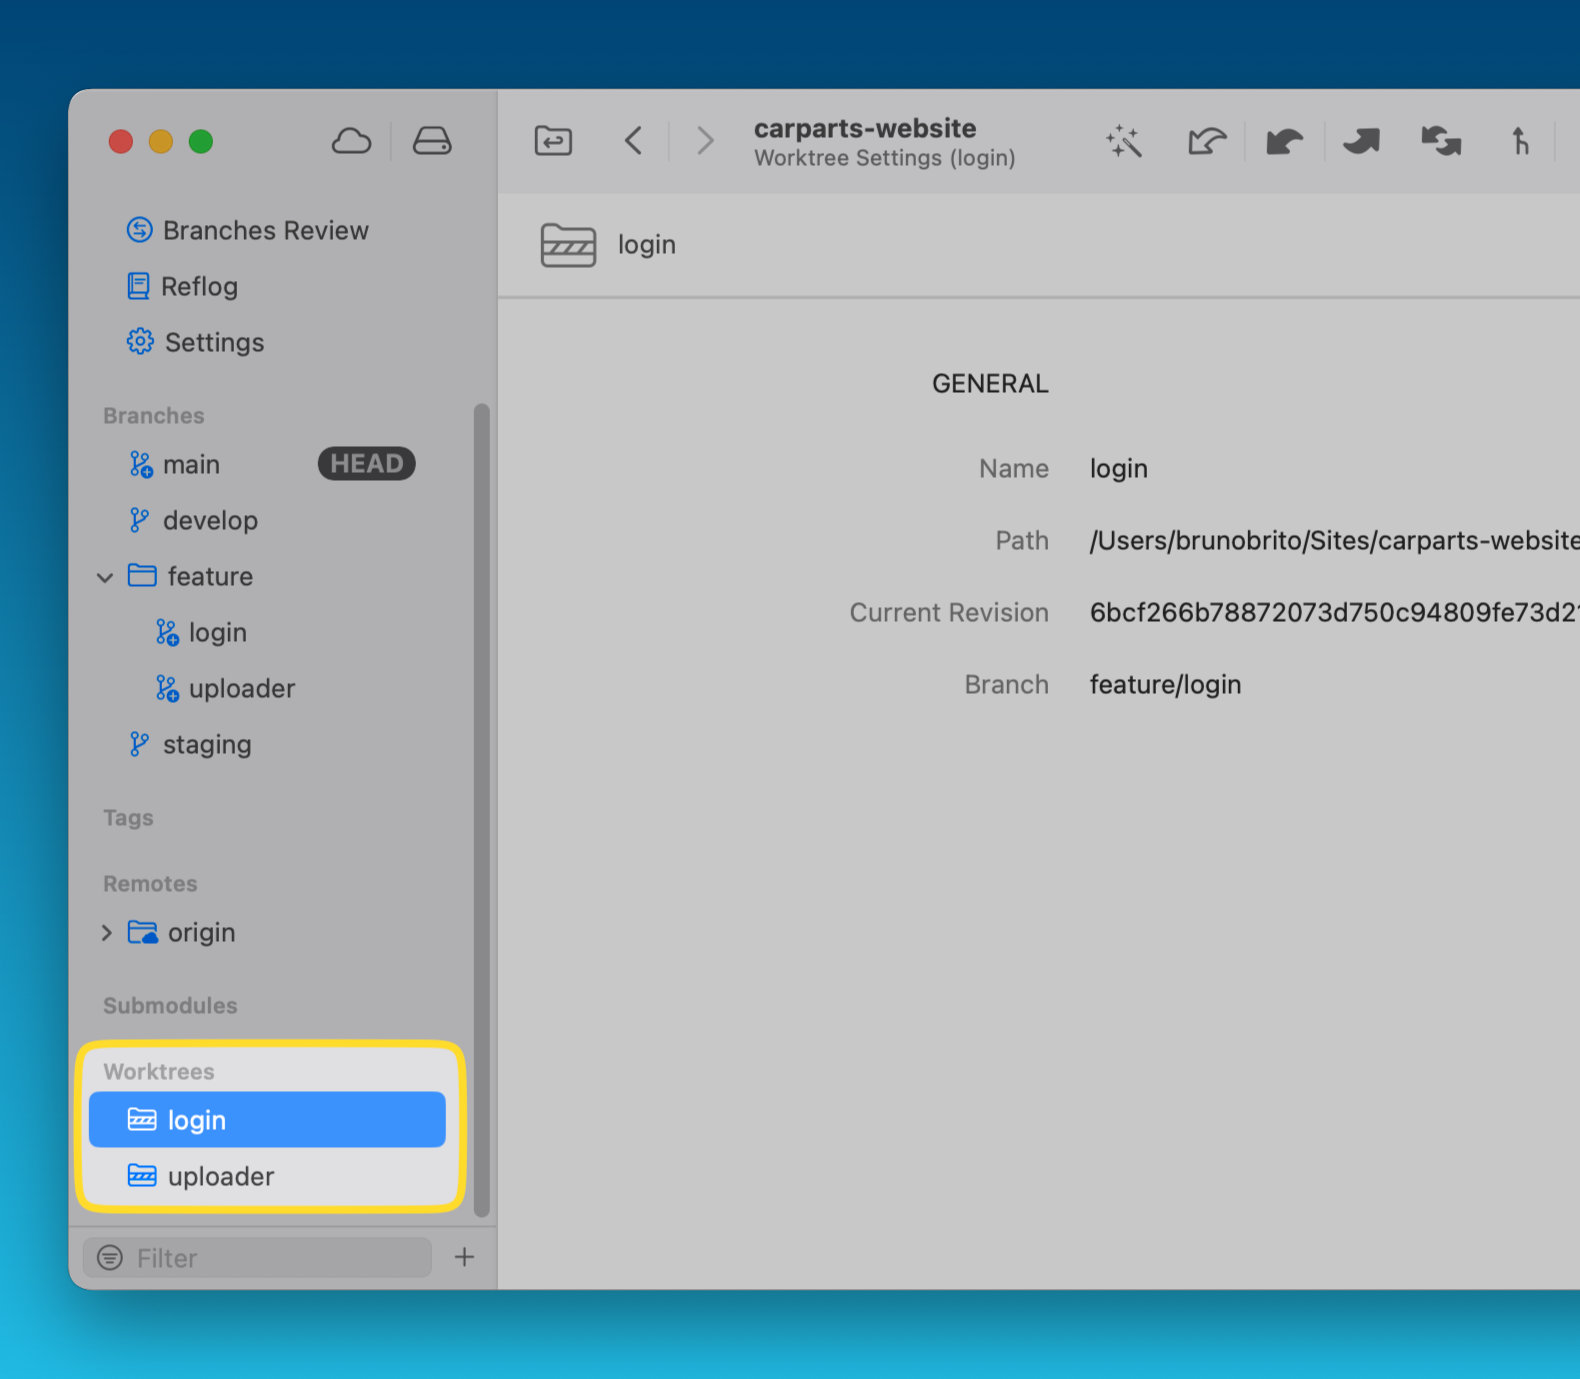Click the Merge icon in toolbar
1580x1379 pixels.
point(1519,141)
